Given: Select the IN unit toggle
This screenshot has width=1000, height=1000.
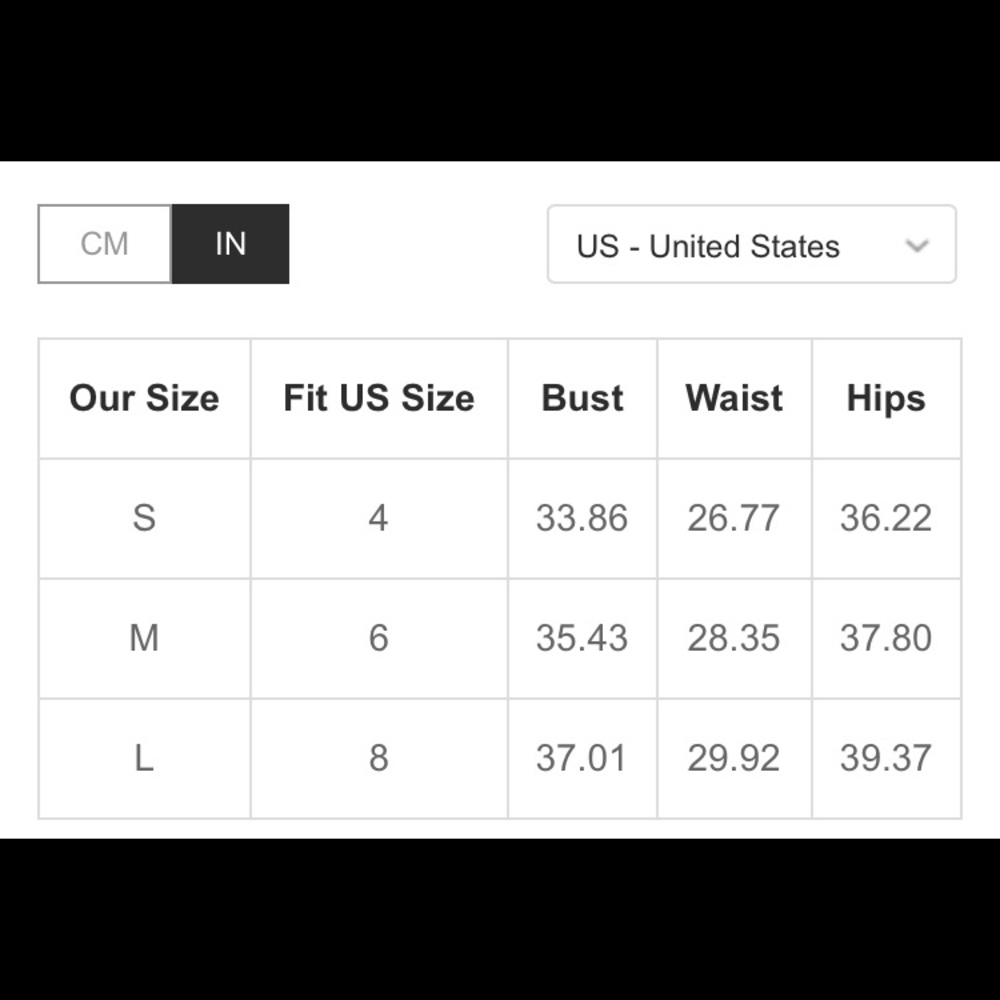Looking at the screenshot, I should 230,244.
